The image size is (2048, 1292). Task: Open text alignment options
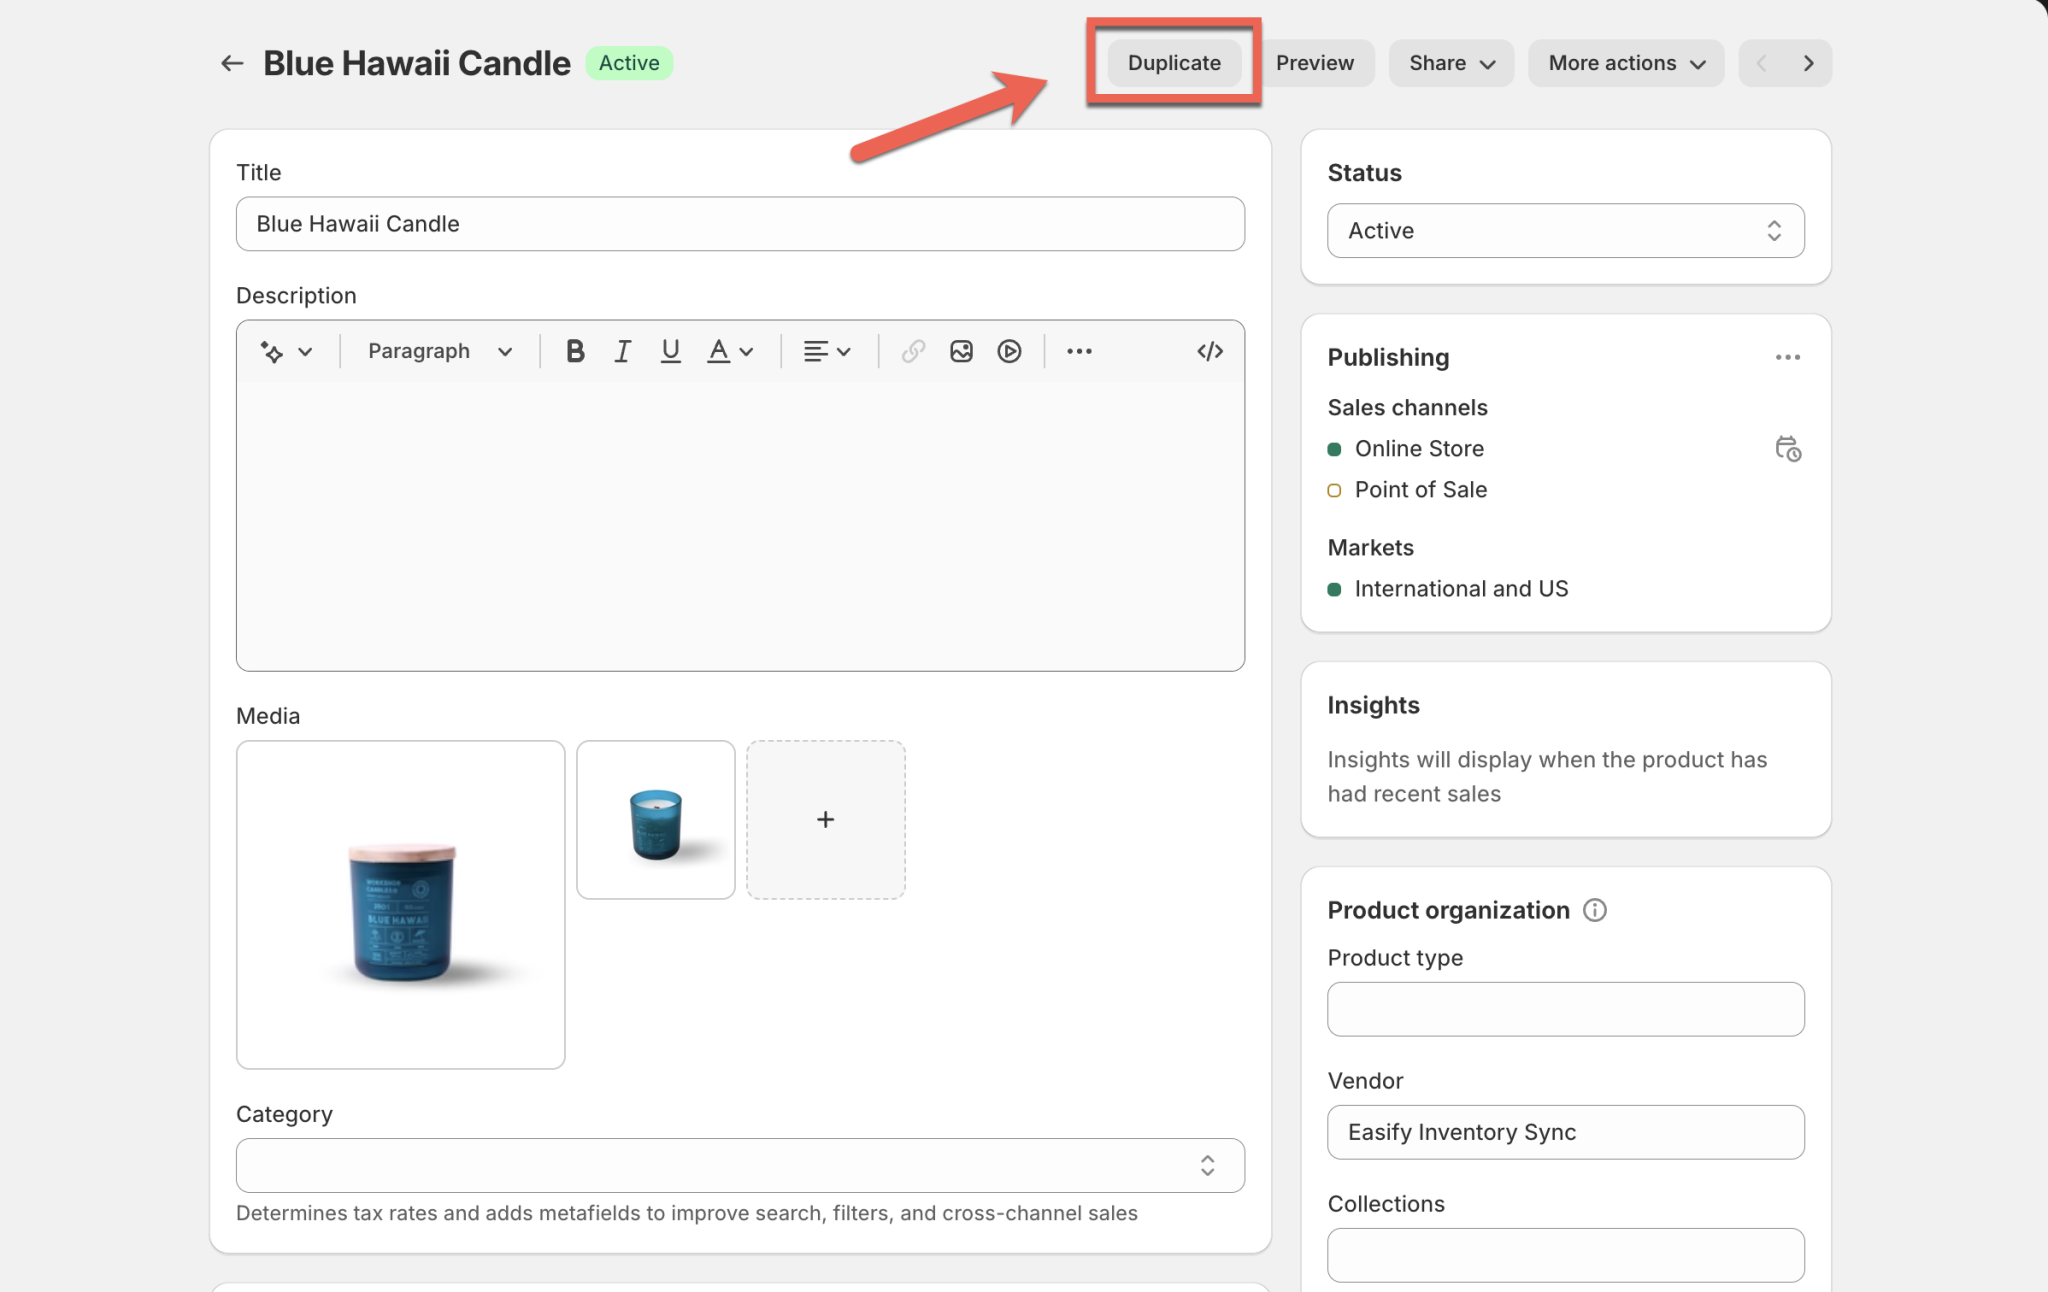pyautogui.click(x=827, y=351)
